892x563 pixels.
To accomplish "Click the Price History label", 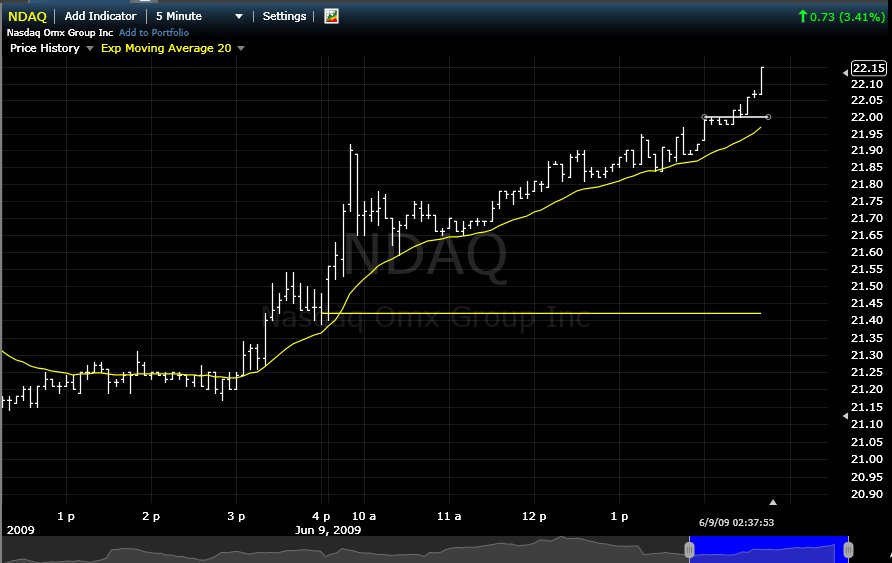I will pyautogui.click(x=44, y=48).
